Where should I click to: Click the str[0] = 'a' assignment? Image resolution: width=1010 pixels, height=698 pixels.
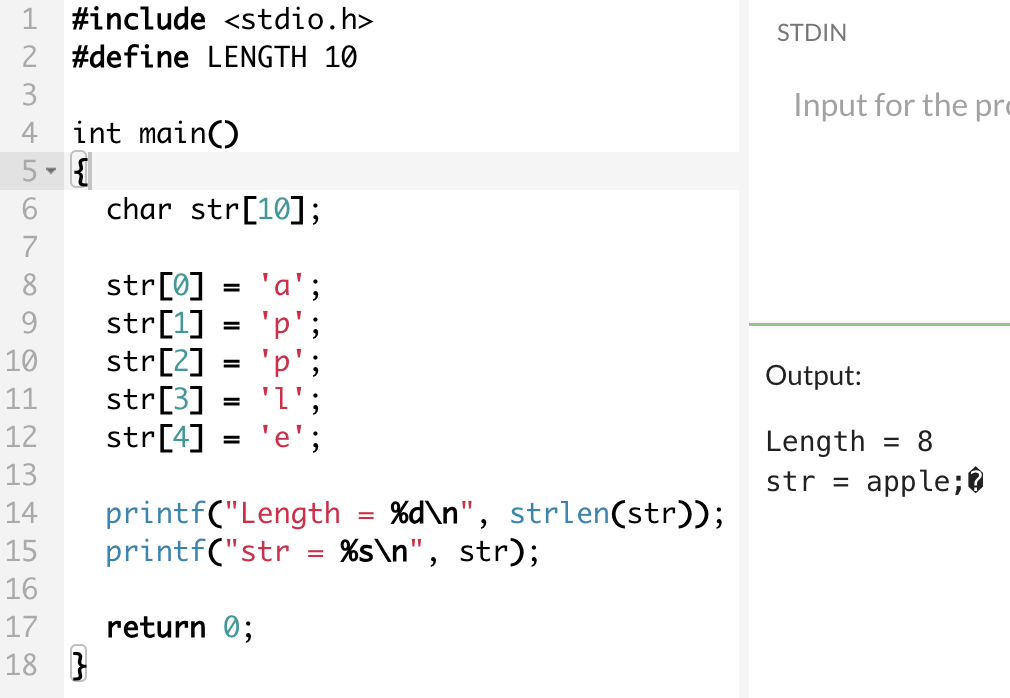213,285
